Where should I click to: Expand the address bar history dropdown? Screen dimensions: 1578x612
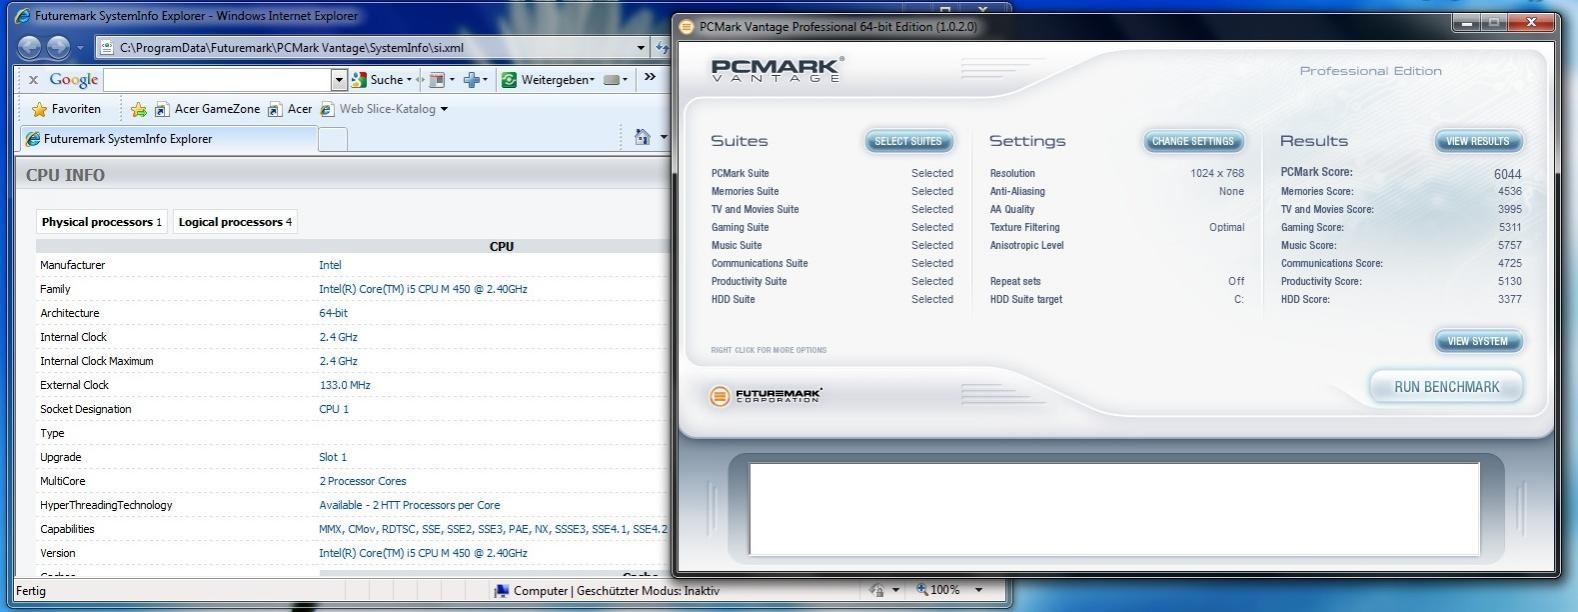[641, 47]
